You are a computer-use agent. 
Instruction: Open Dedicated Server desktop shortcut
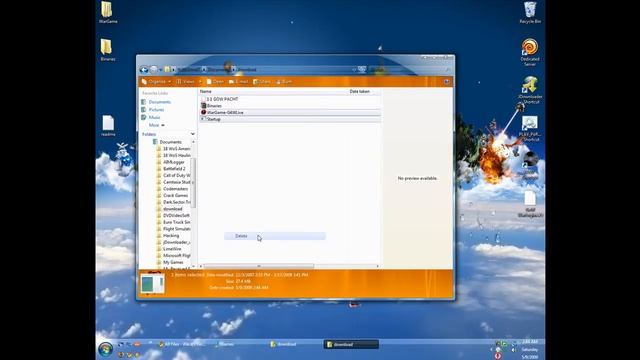(x=530, y=52)
